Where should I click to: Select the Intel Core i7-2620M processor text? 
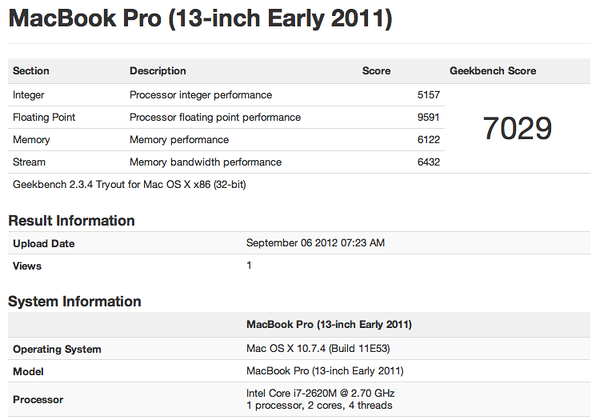pyautogui.click(x=320, y=393)
